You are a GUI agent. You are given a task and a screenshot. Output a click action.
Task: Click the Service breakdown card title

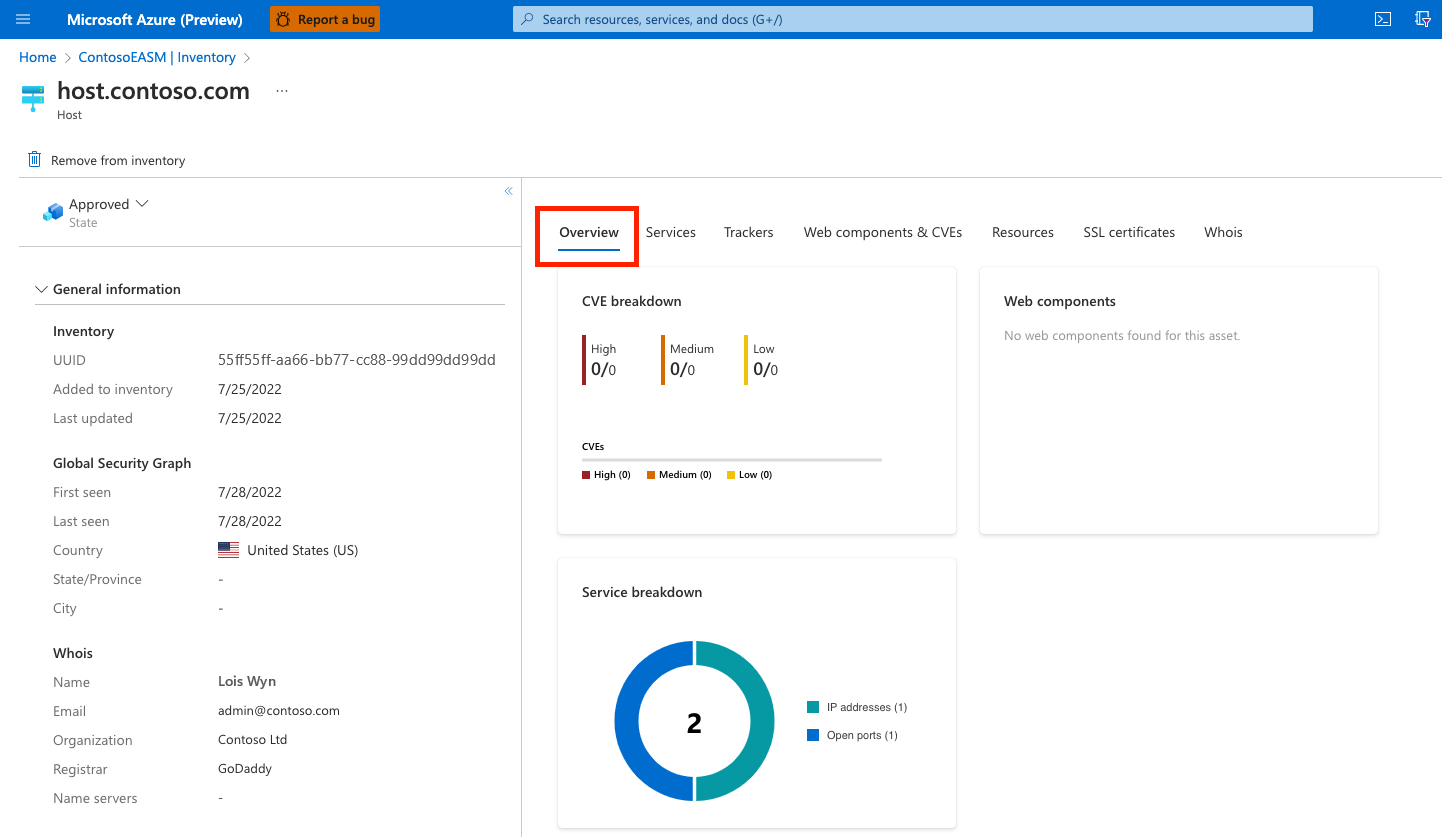point(642,592)
